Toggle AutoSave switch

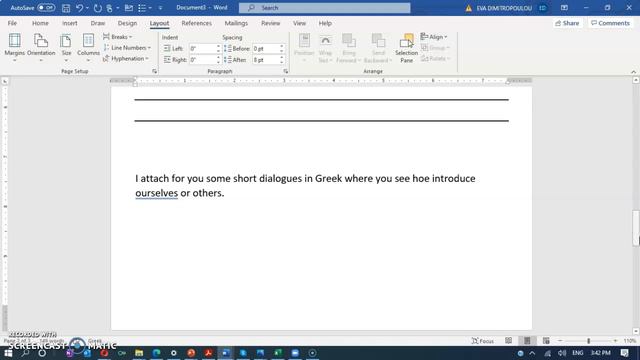coord(46,8)
